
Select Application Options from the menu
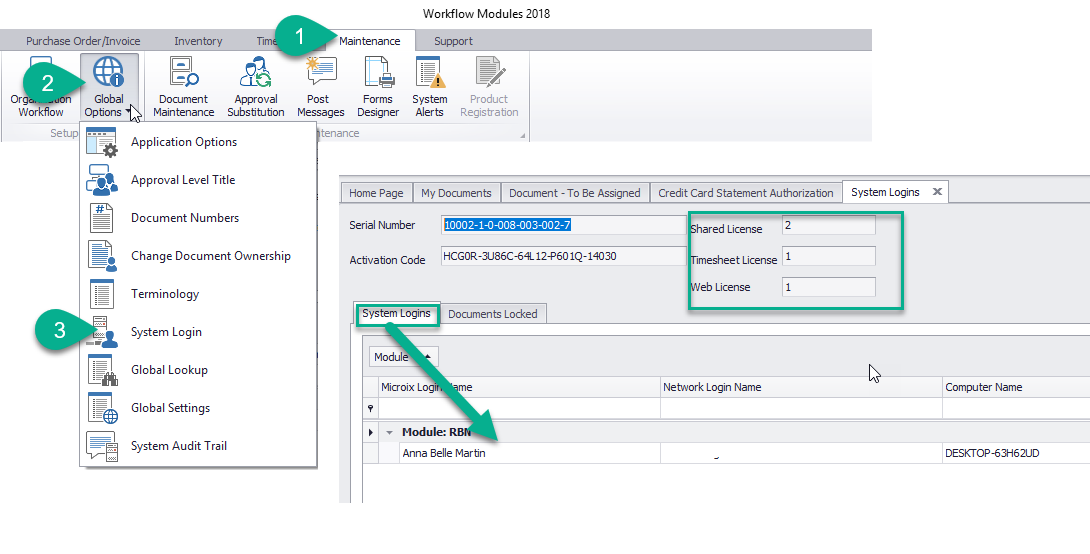click(x=184, y=142)
